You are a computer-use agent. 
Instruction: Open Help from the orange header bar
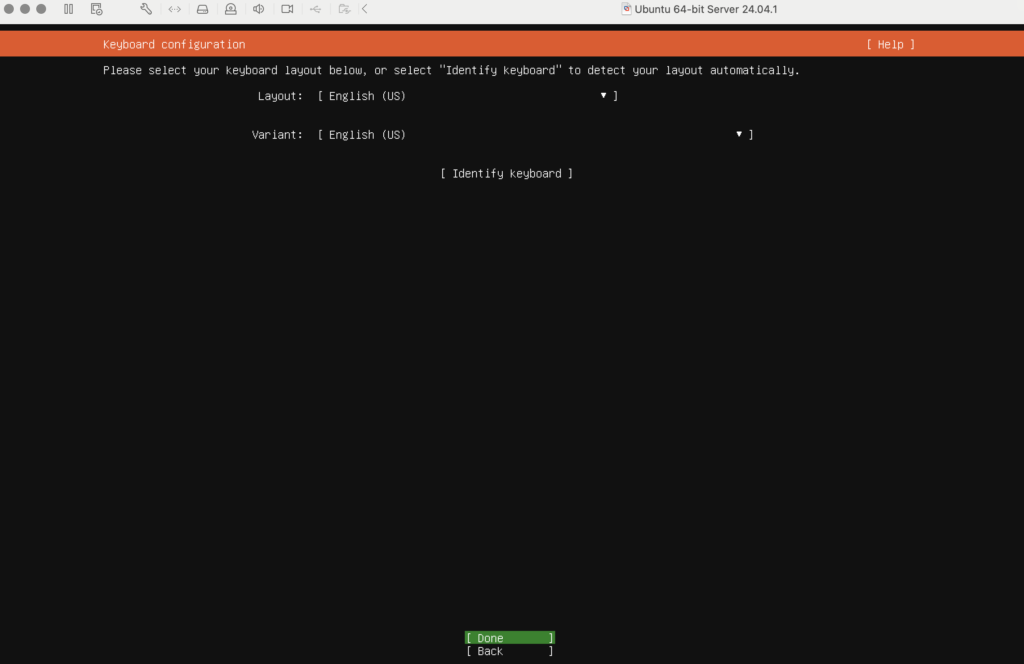point(888,44)
